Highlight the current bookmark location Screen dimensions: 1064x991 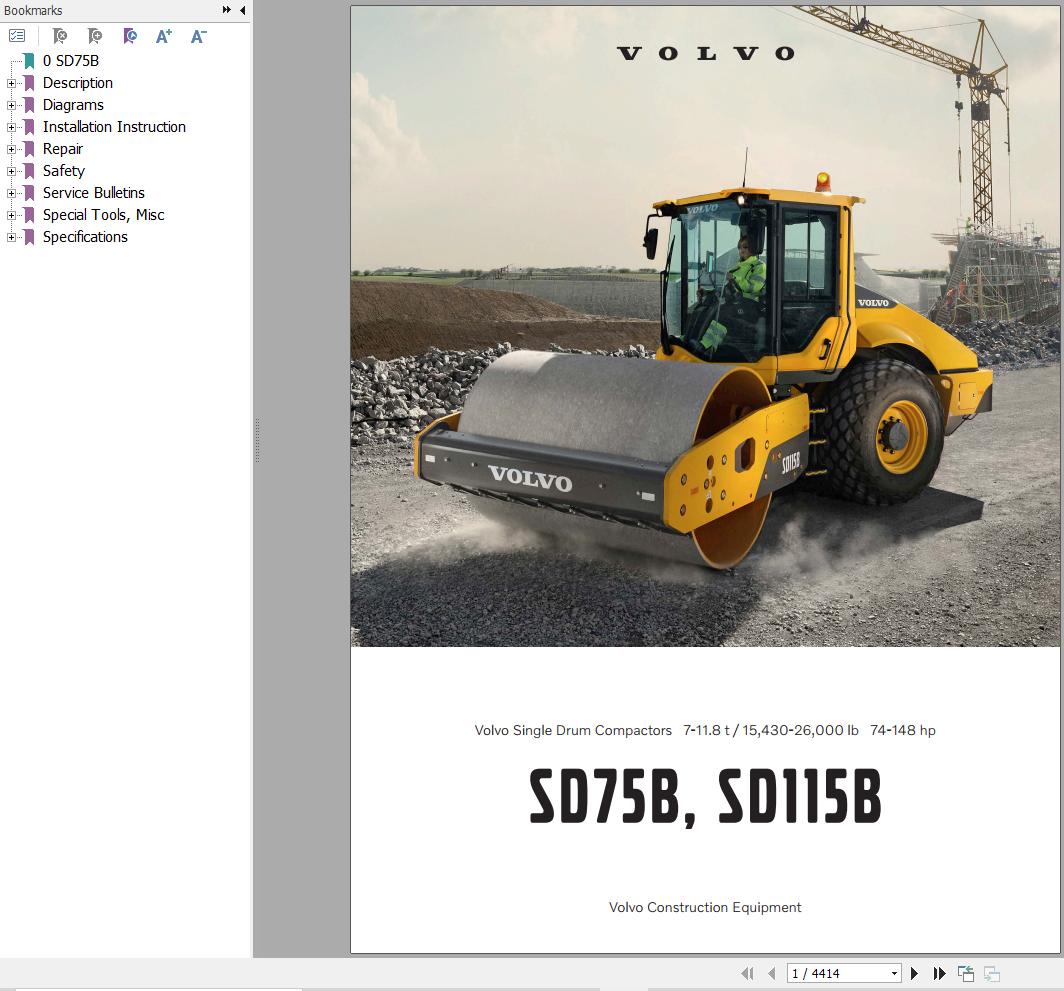tap(129, 35)
